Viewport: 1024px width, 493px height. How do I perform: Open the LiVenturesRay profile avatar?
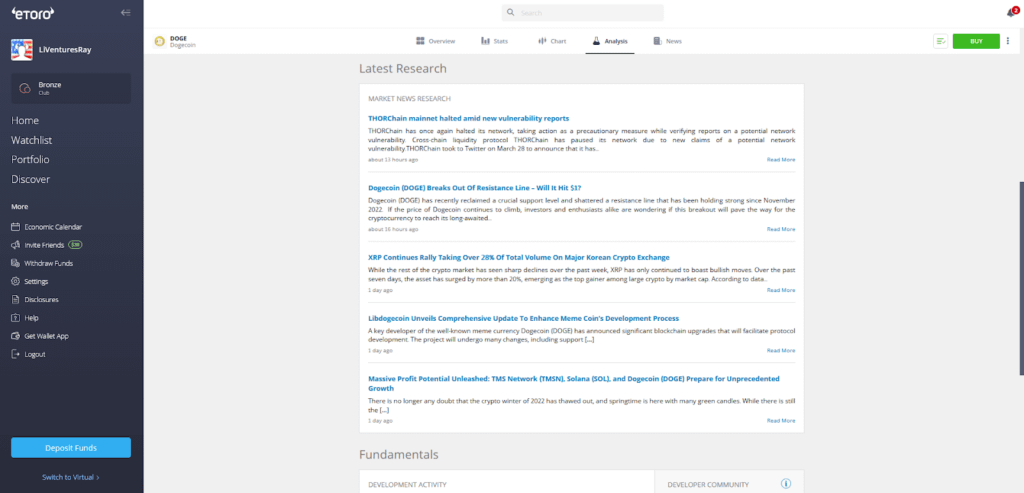(22, 50)
